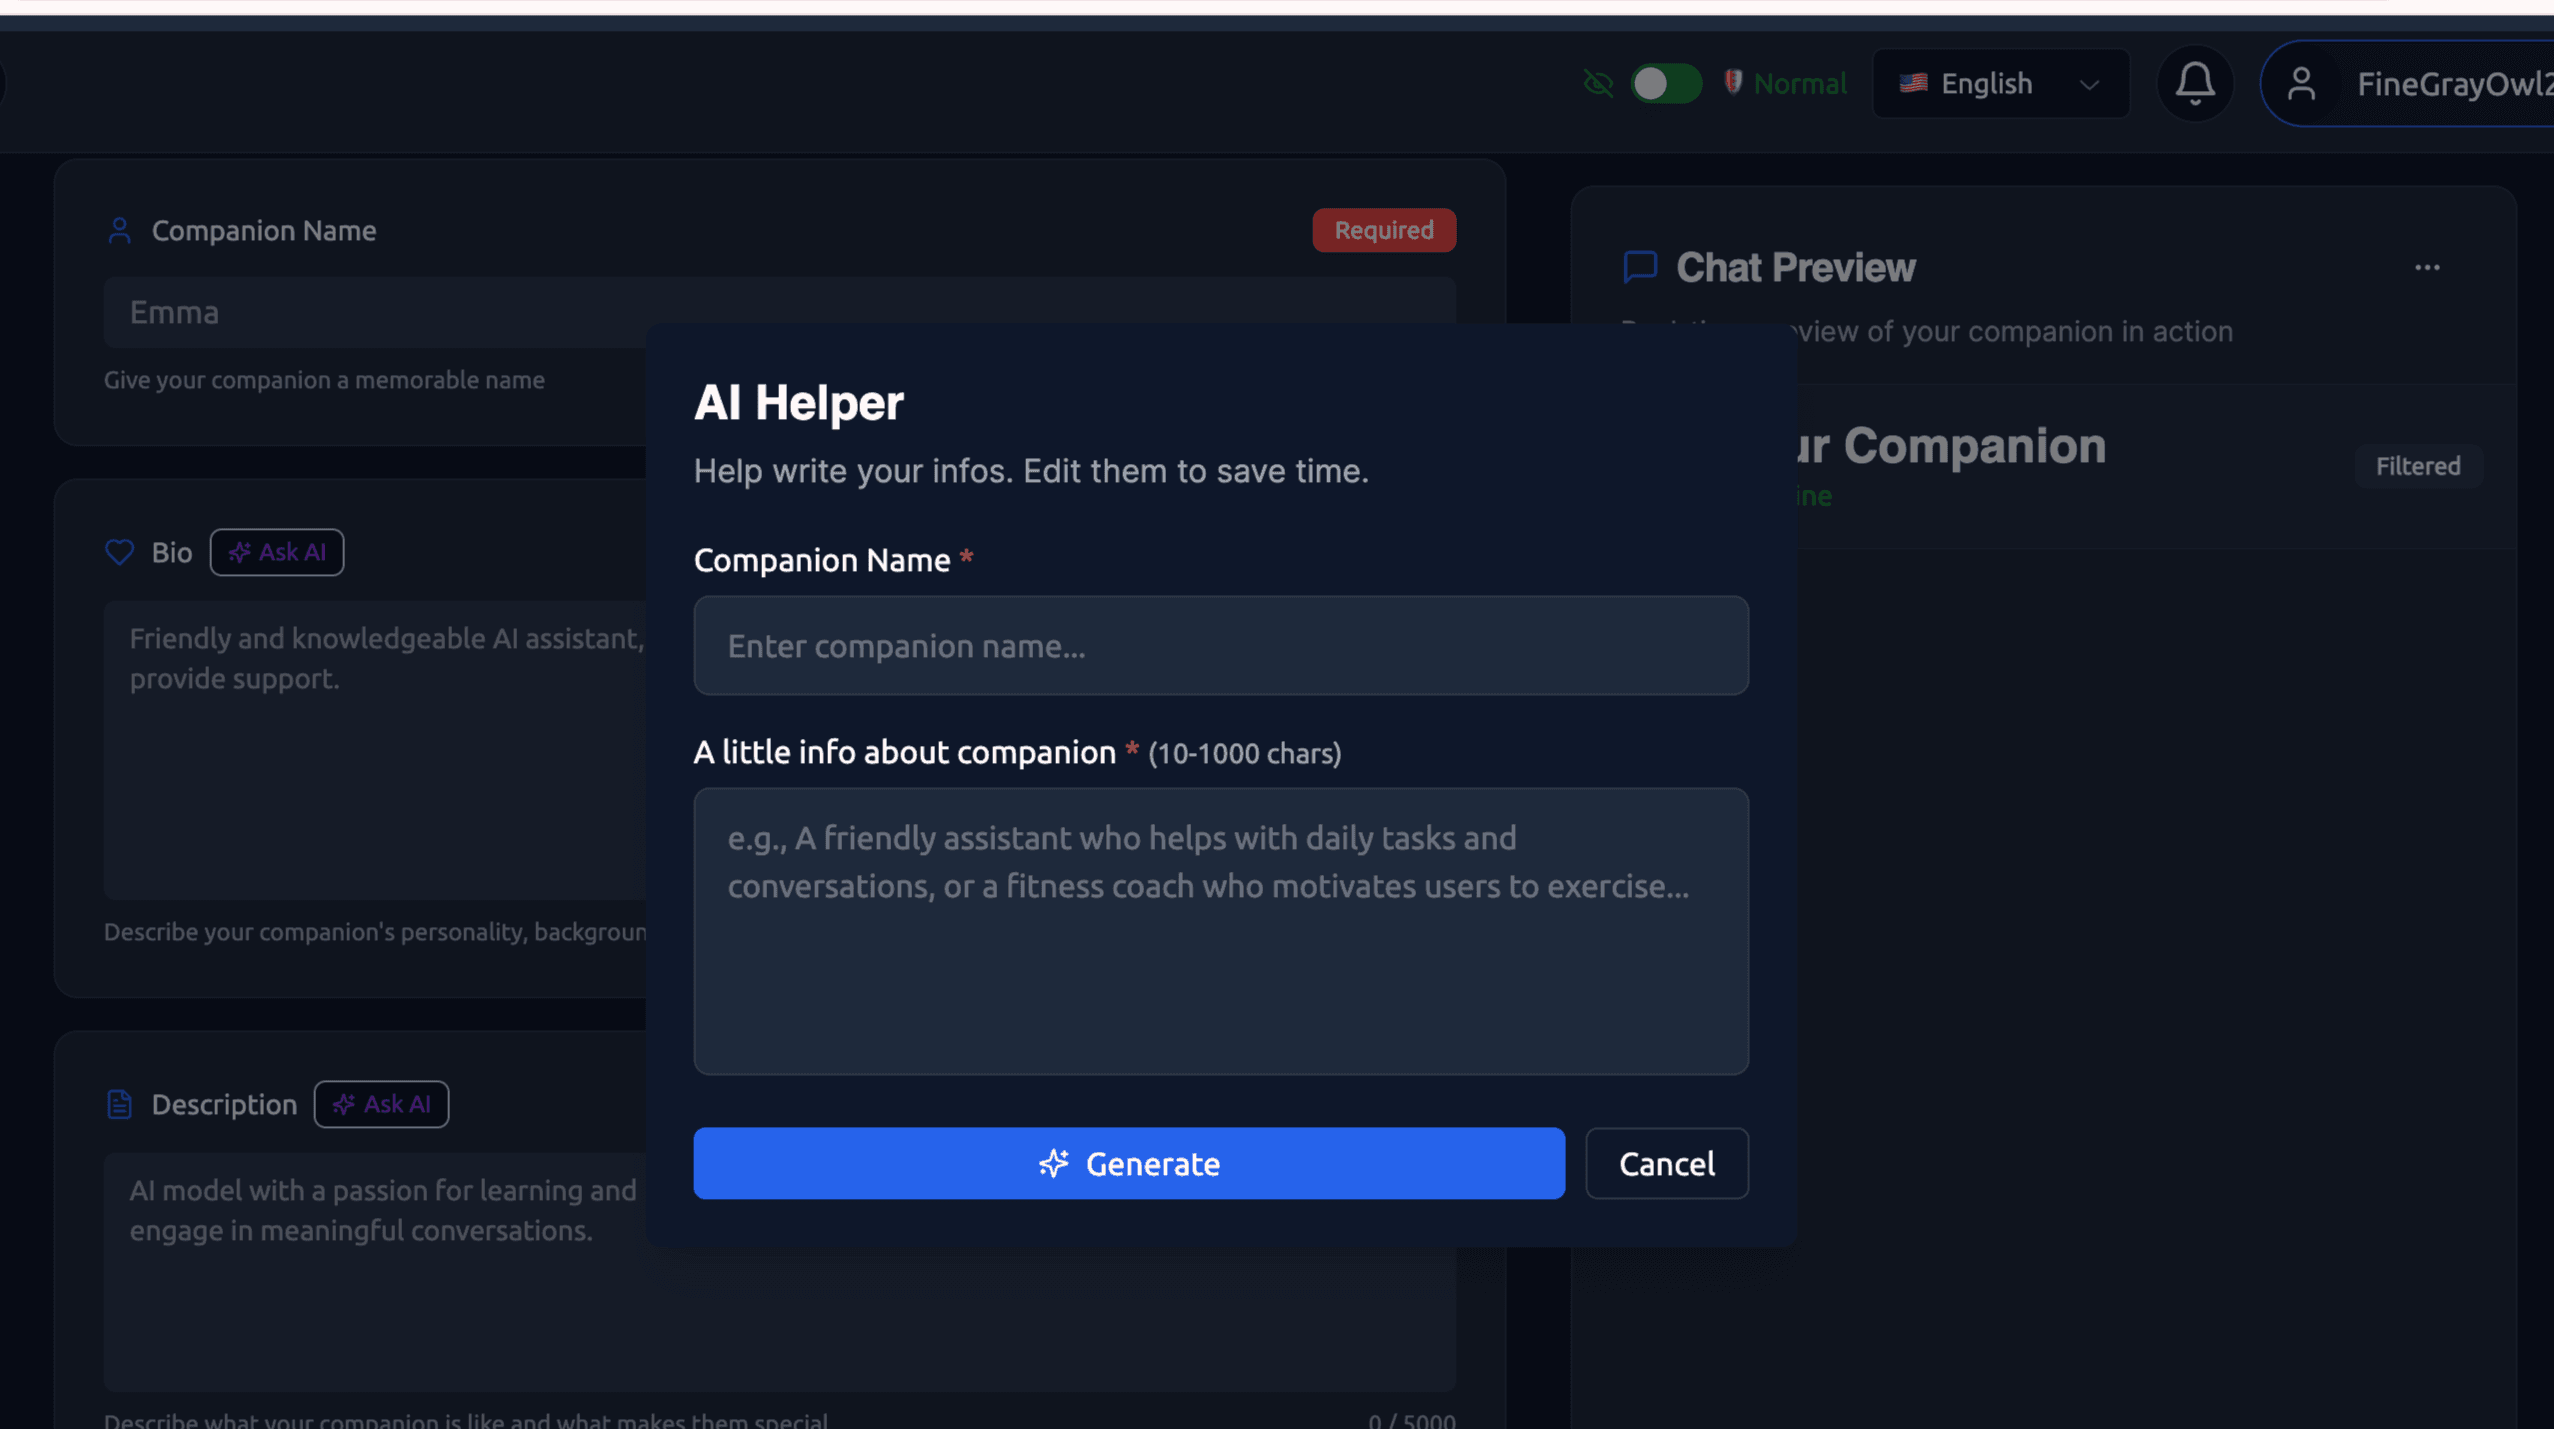Expand the language chevron arrow

pyautogui.click(x=2089, y=85)
